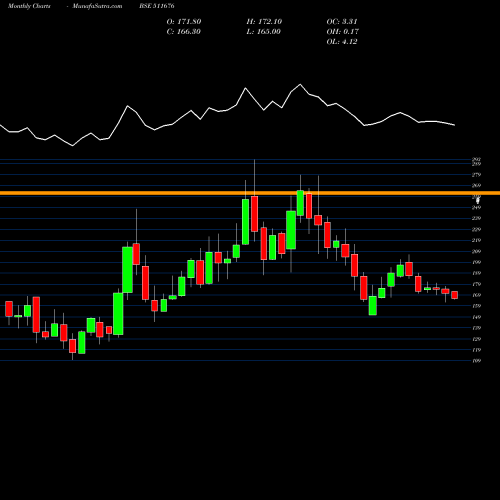
Task: Click the 209 price axis label
Action: point(477,252)
